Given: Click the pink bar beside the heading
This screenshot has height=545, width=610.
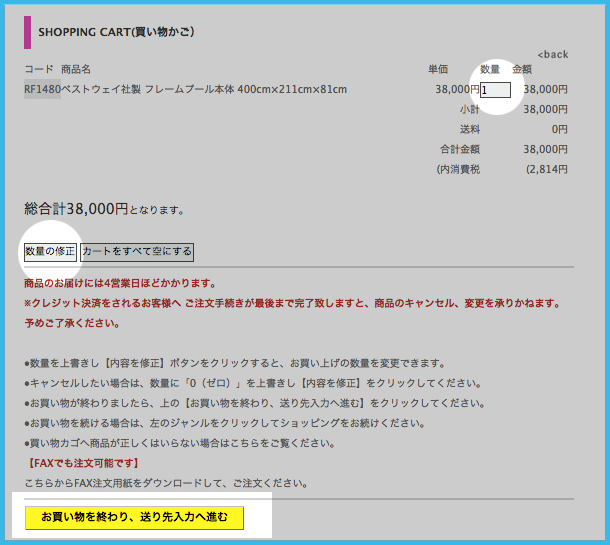Looking at the screenshot, I should click(x=28, y=31).
